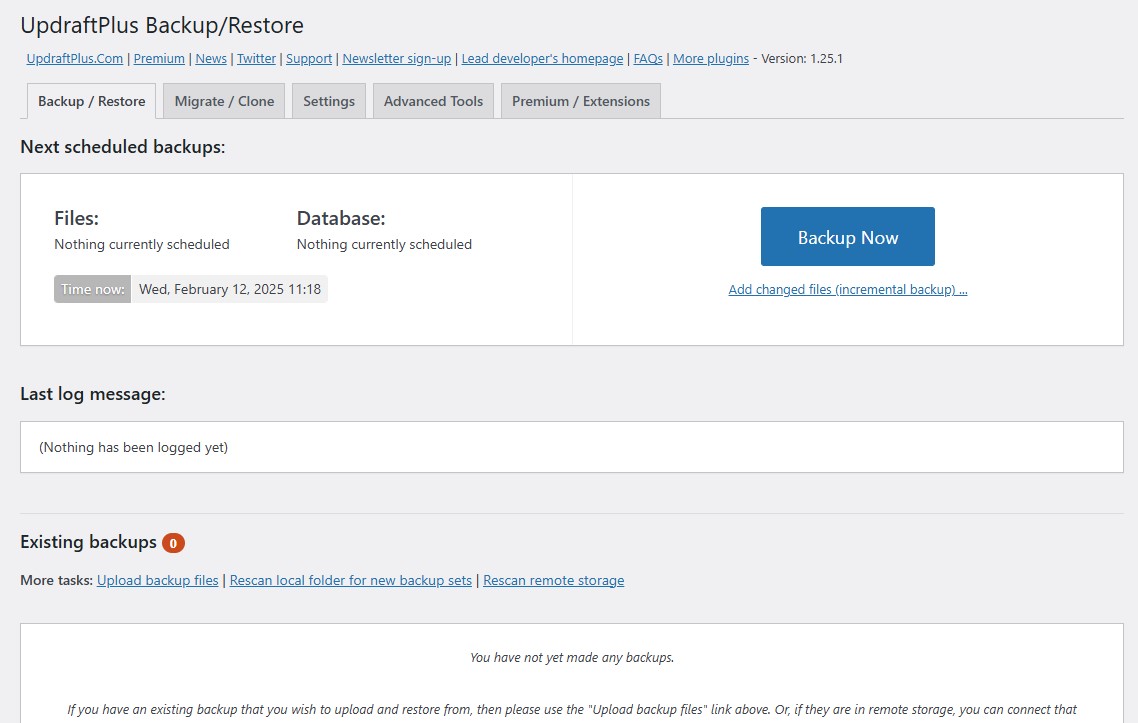The width and height of the screenshot is (1138, 723).
Task: Click 'You have not yet made any backups.' text
Action: pyautogui.click(x=572, y=658)
